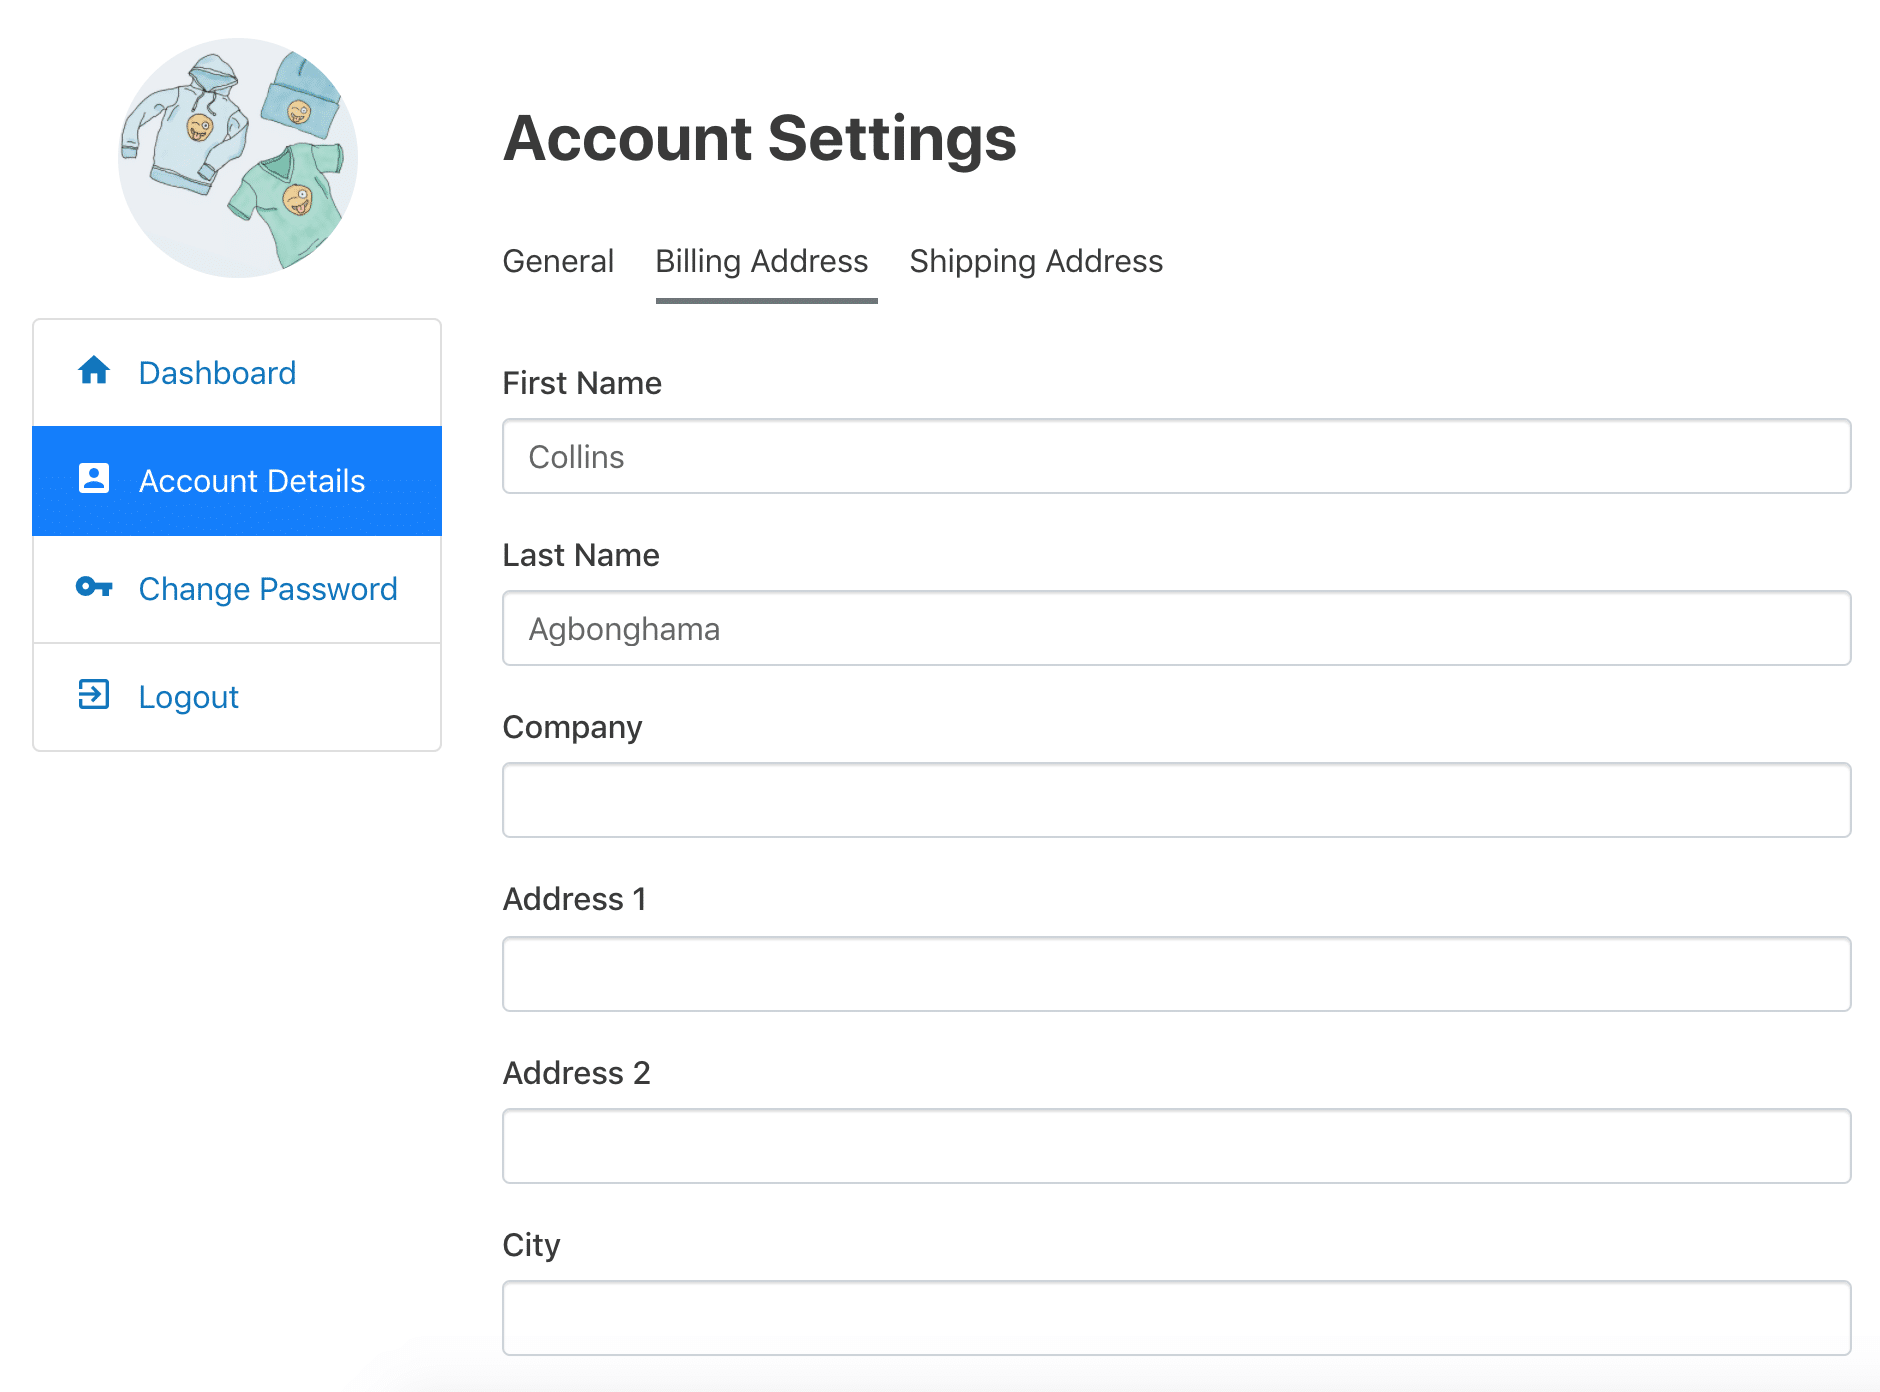
Task: Open the Change Password page
Action: click(x=267, y=589)
